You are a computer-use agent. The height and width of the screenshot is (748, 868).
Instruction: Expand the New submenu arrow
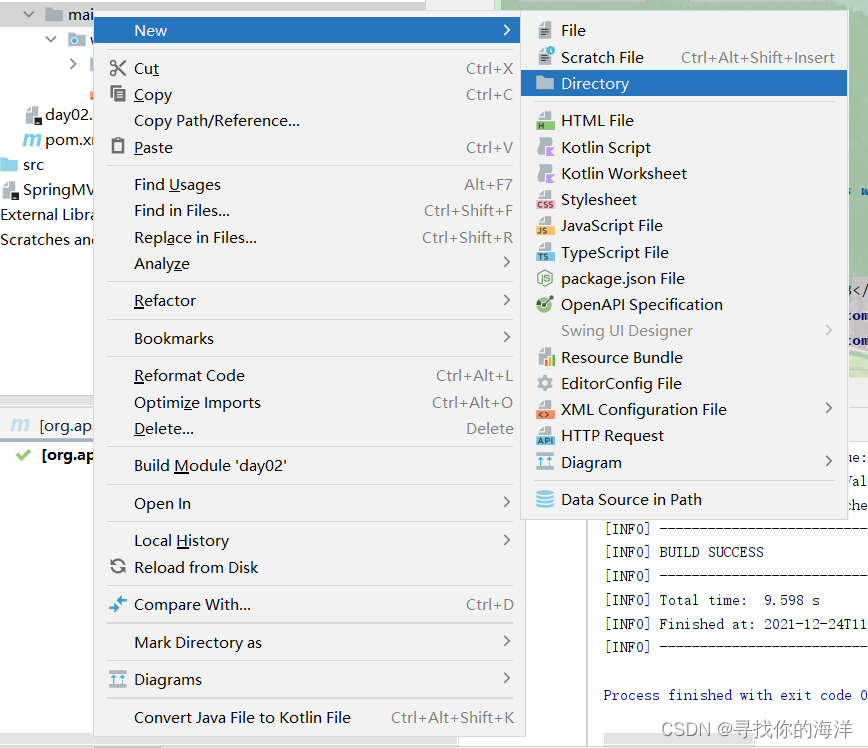click(x=507, y=30)
